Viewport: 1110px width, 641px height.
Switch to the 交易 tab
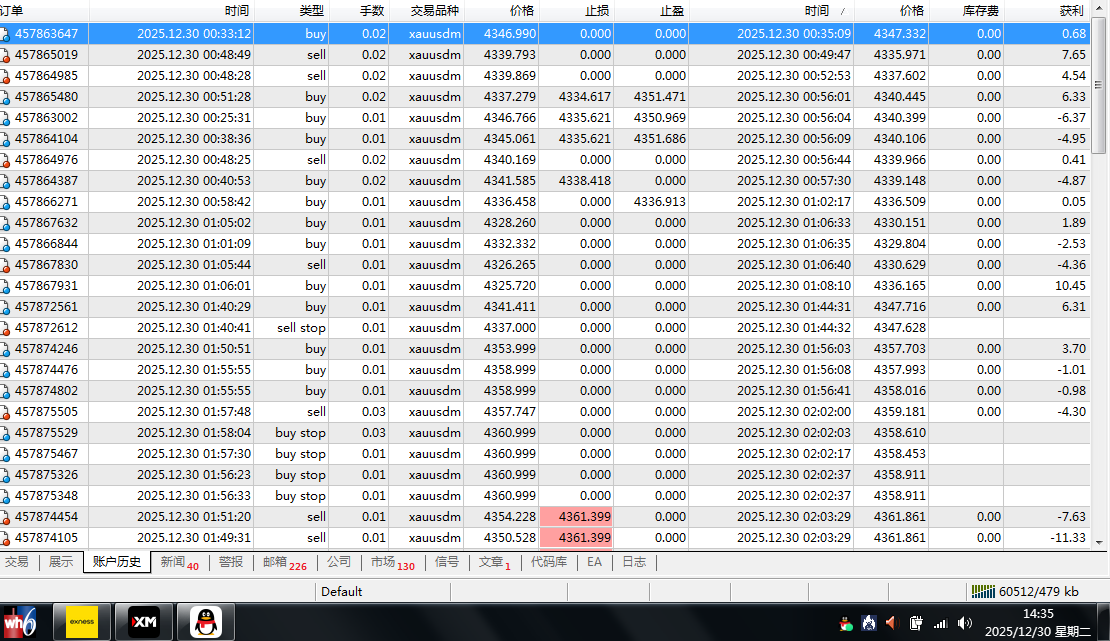pyautogui.click(x=17, y=562)
